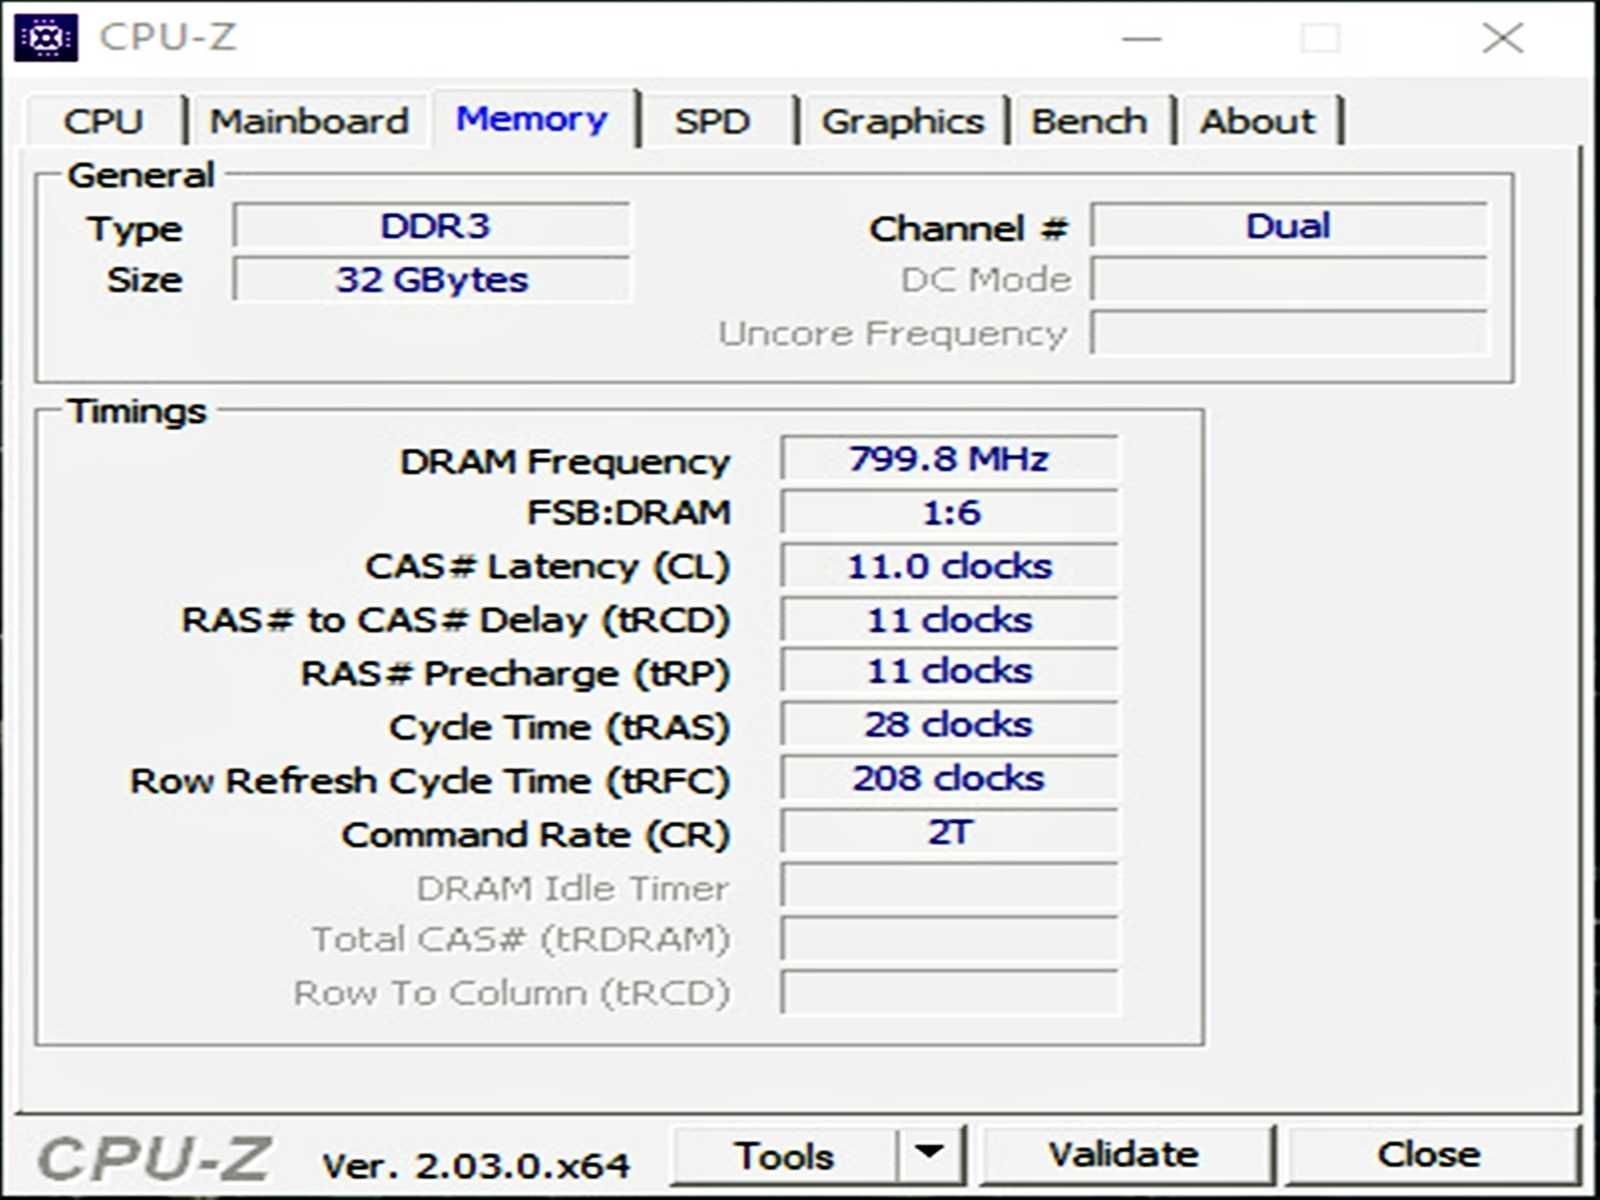
Task: Click the empty Total CAS# (tRDRAM) field
Action: point(949,940)
